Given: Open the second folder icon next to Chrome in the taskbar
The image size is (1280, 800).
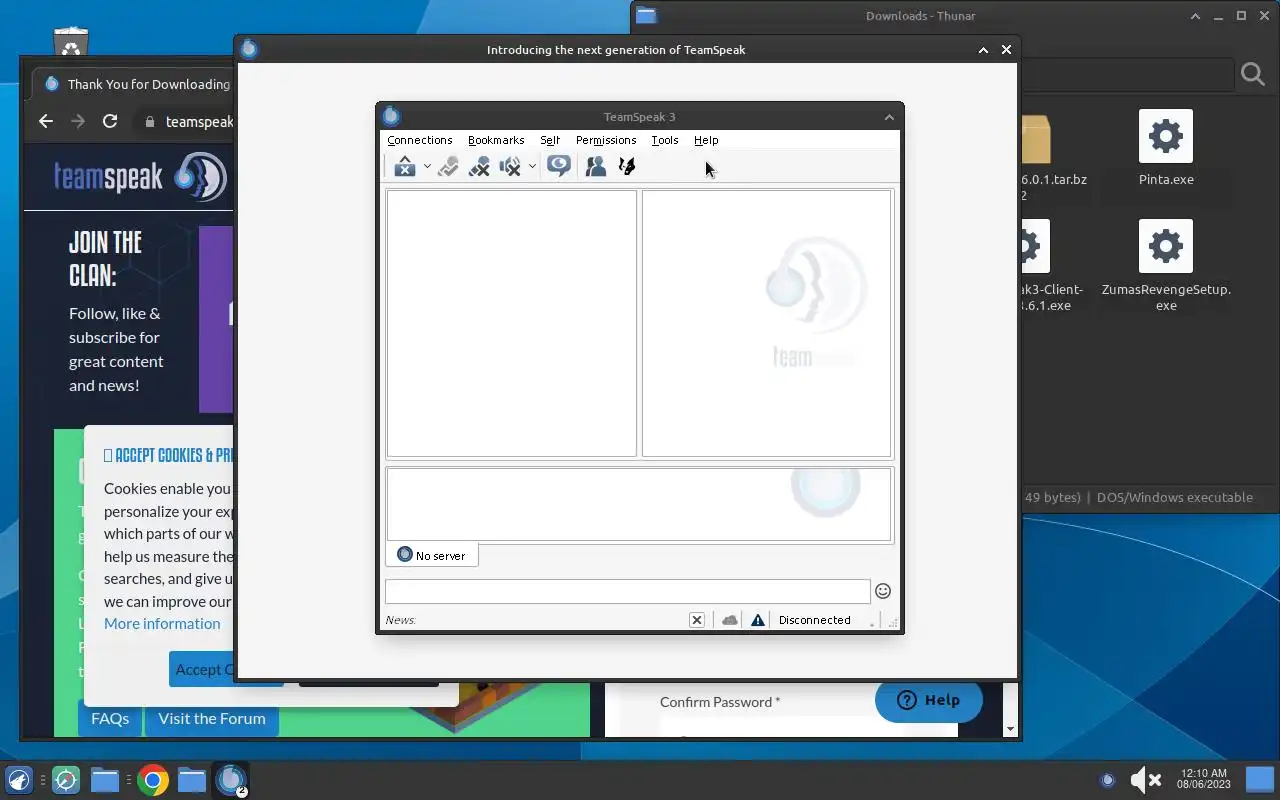Looking at the screenshot, I should pos(192,780).
